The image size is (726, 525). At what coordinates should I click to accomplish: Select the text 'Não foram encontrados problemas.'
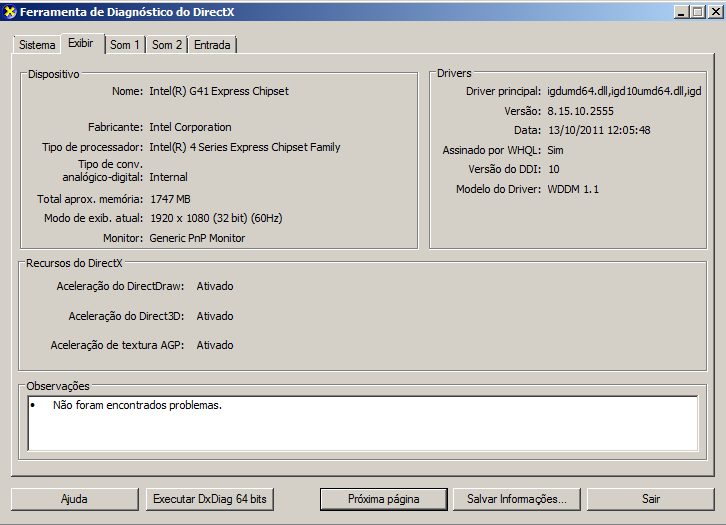click(x=137, y=405)
